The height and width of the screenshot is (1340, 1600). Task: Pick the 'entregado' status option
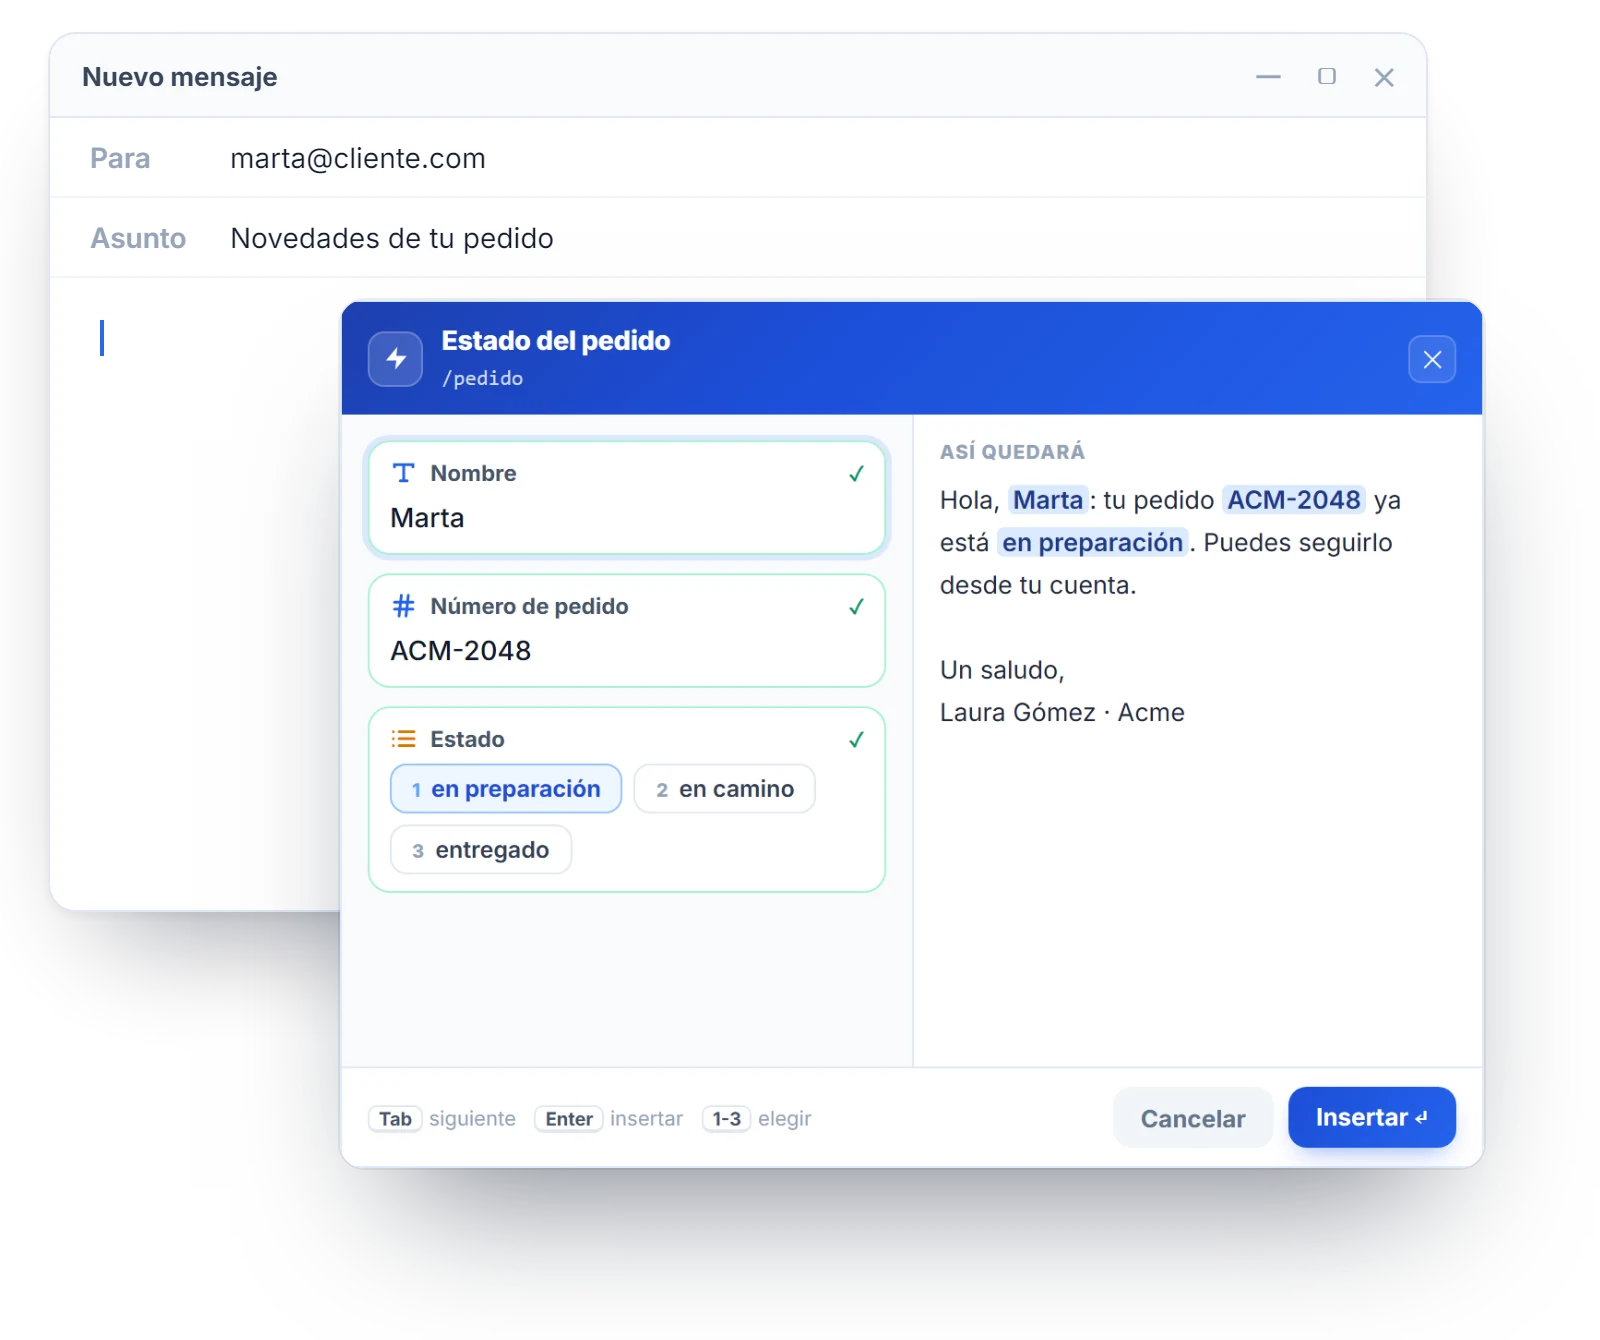(x=481, y=850)
